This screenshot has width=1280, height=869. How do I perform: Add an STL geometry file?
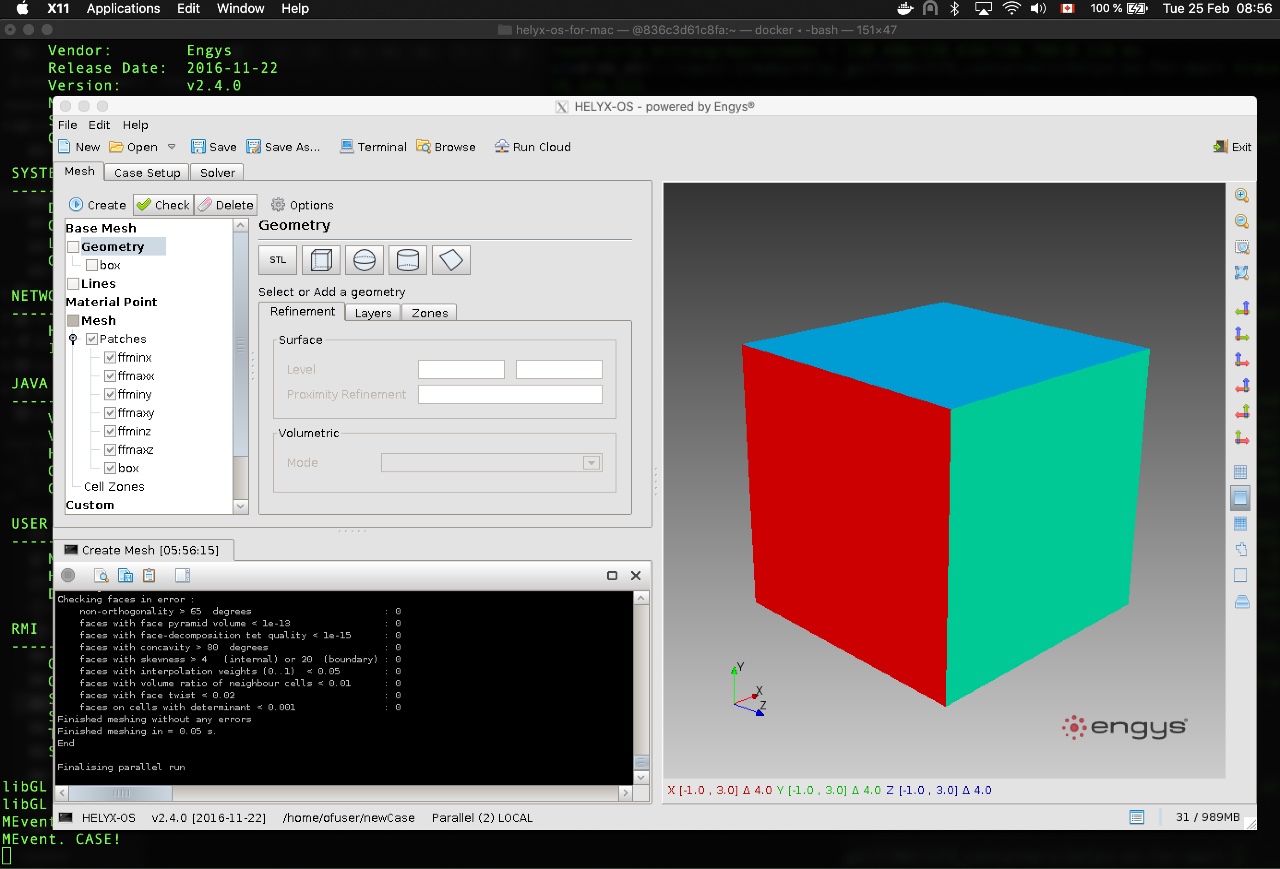click(x=278, y=260)
